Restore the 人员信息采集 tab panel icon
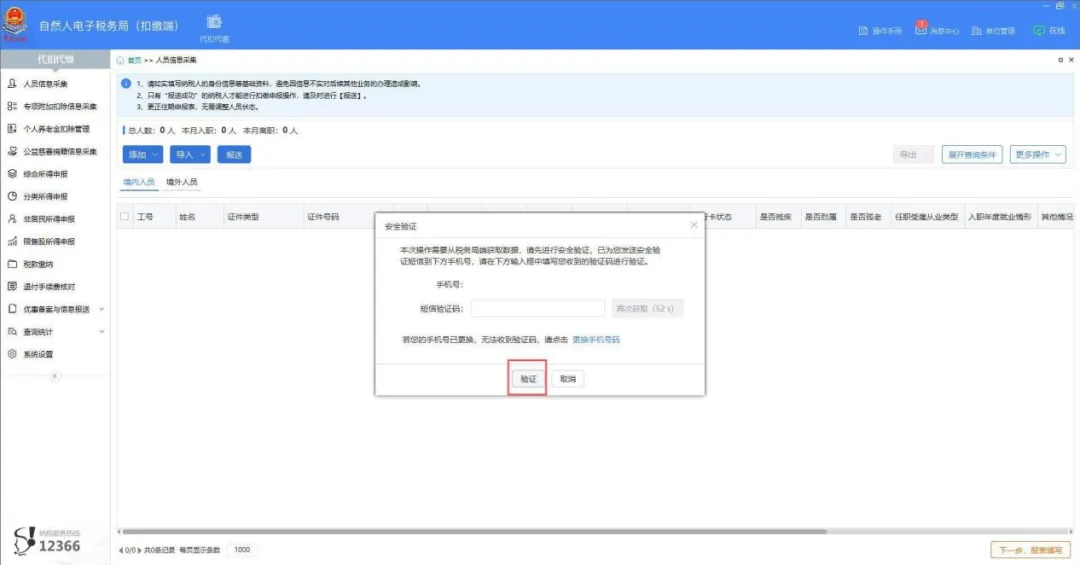The image size is (1080, 565). point(1061,60)
